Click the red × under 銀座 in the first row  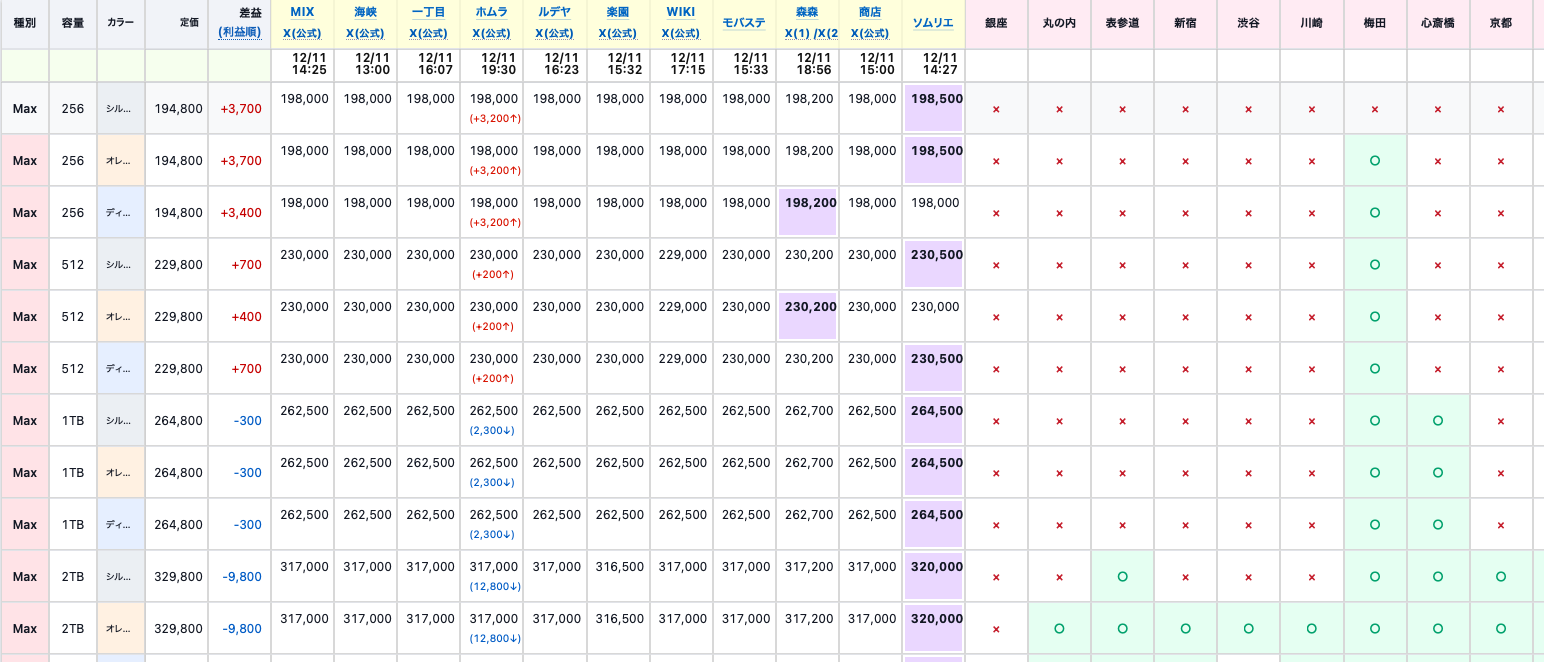[996, 109]
